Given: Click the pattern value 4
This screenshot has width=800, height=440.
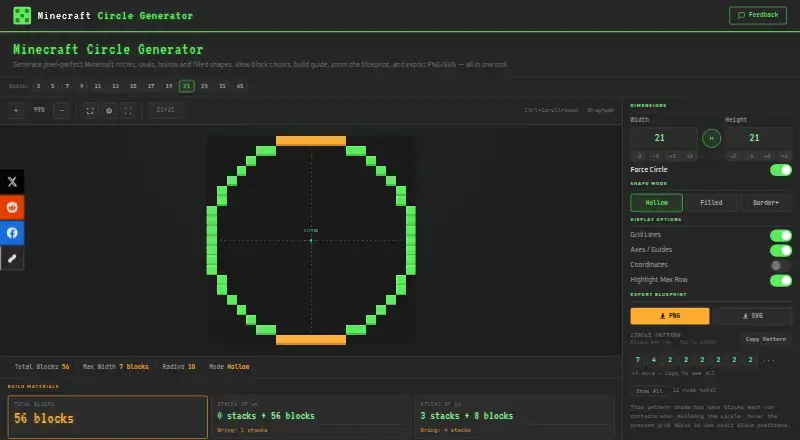Looking at the screenshot, I should (x=654, y=360).
